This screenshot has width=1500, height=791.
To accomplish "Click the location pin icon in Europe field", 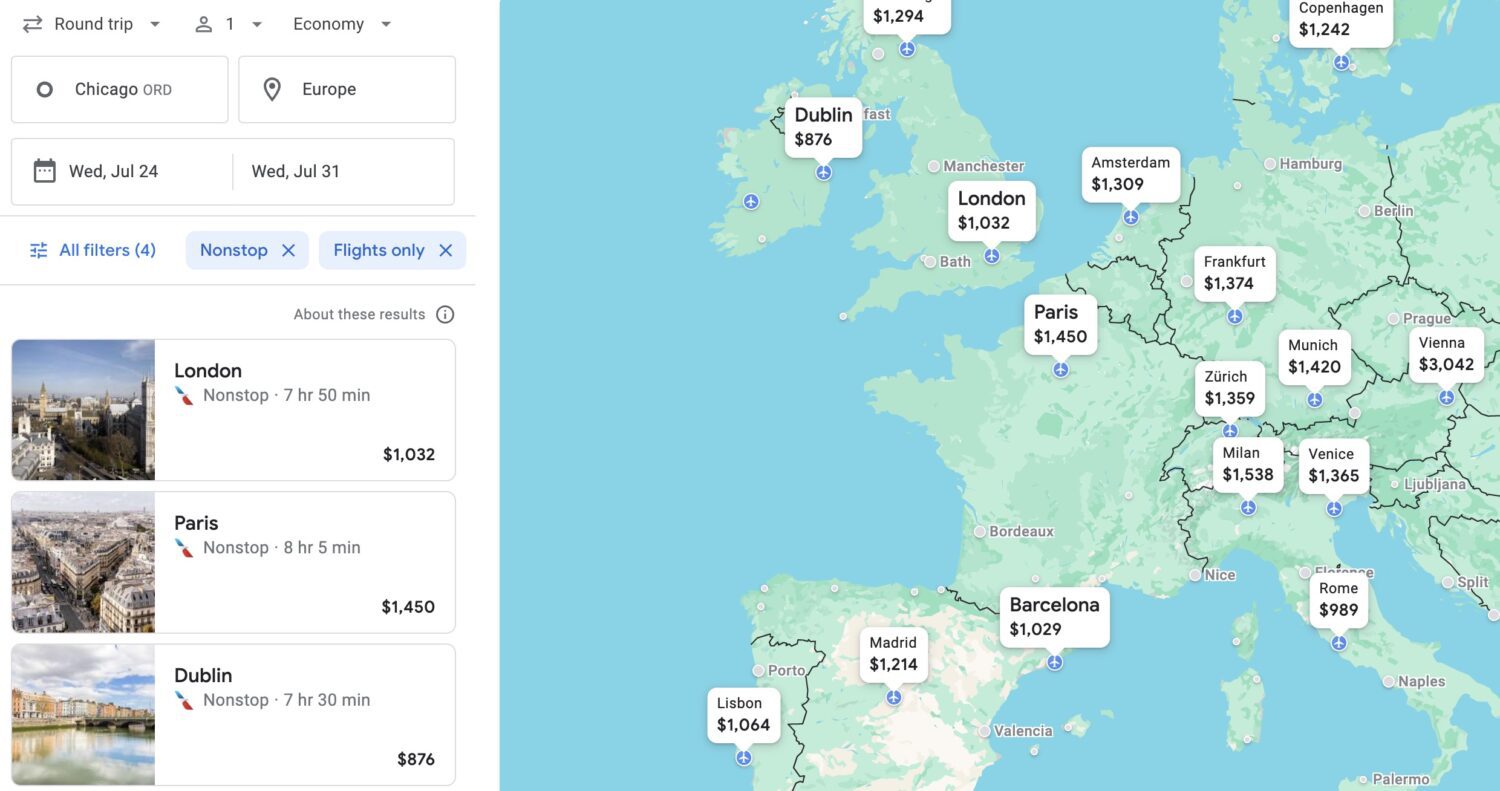I will point(271,88).
